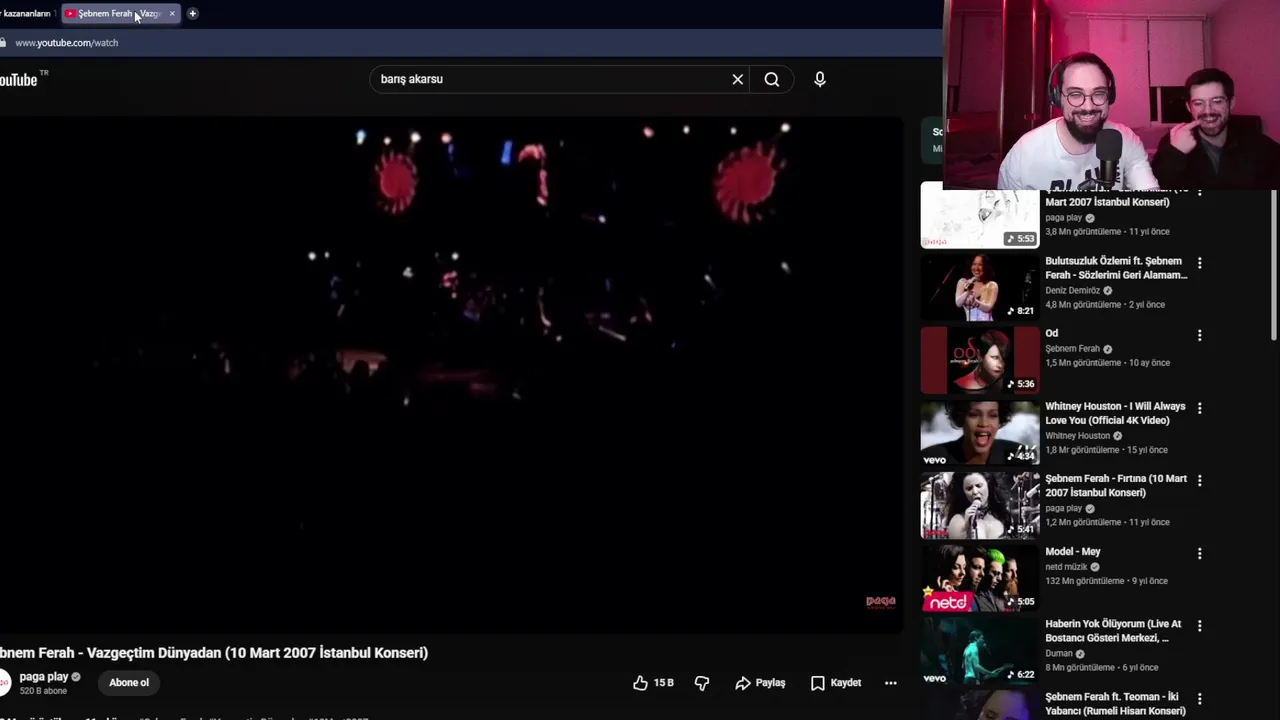Screen dimensions: 1280x720
Task: Like the video with thumbs-up icon
Action: point(640,683)
